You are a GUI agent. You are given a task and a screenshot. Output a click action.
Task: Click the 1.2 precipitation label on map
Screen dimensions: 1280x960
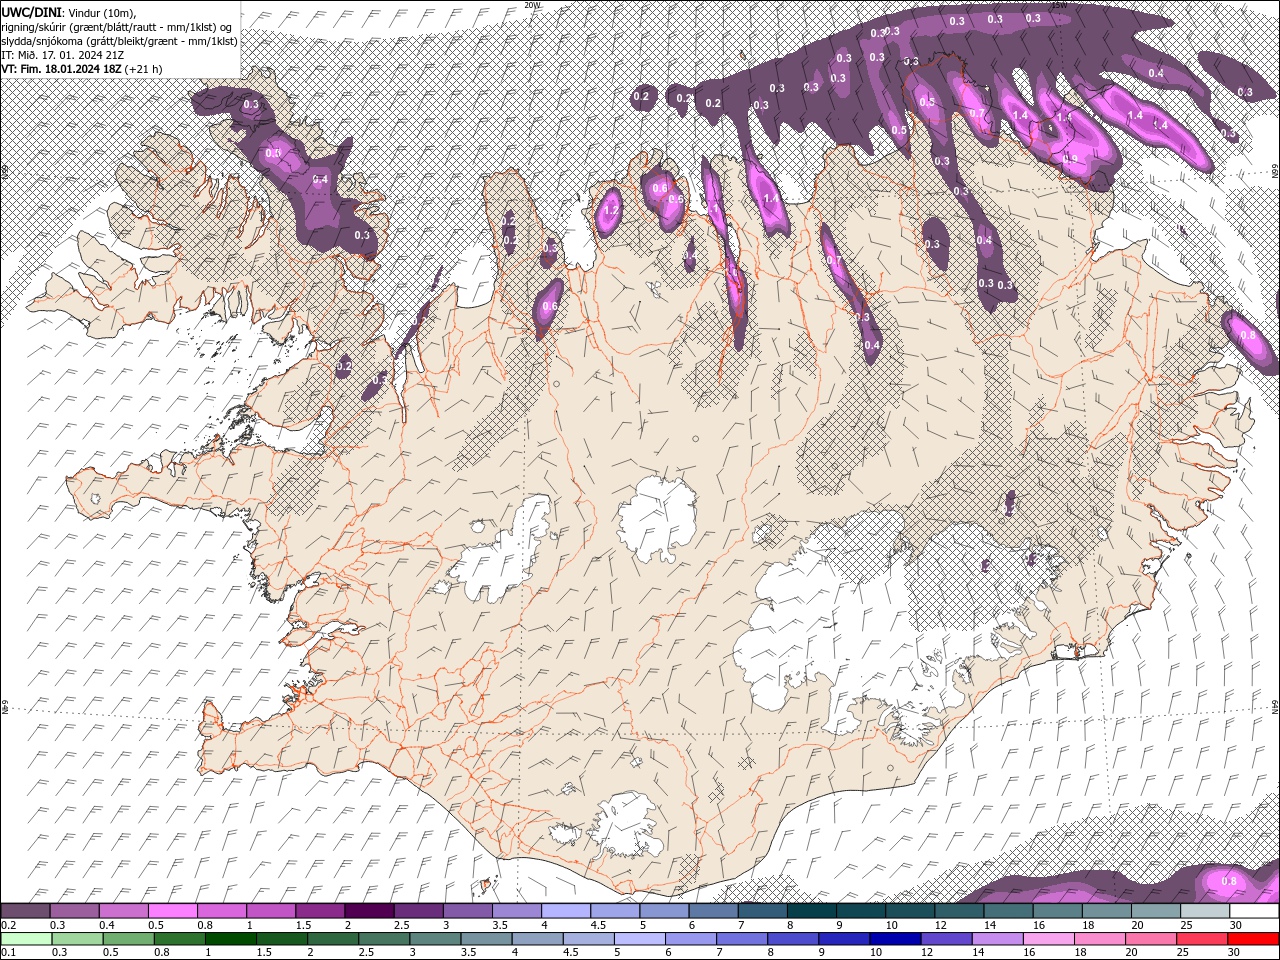611,211
